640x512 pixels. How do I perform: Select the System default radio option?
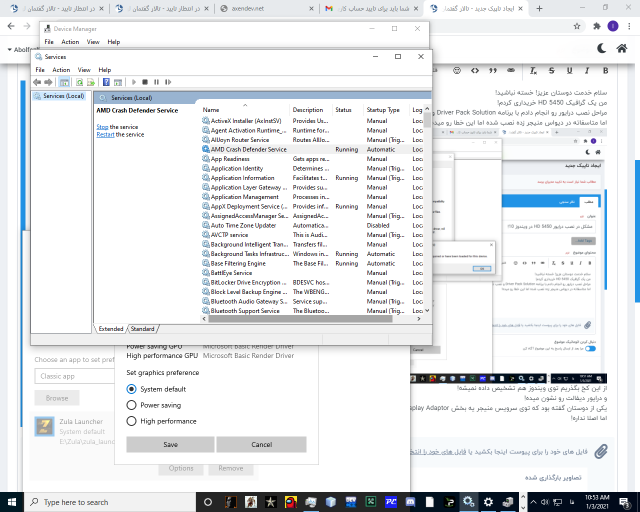click(x=132, y=389)
